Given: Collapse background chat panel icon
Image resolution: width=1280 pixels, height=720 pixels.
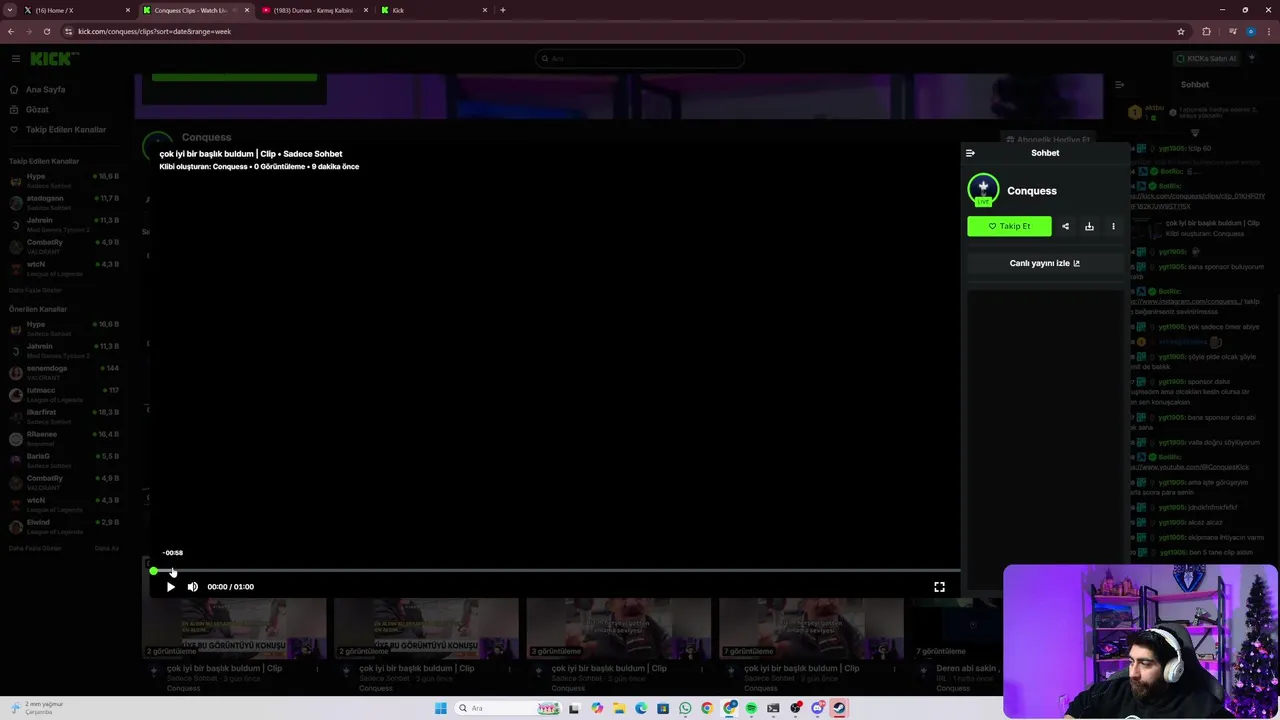Looking at the screenshot, I should pos(1119,85).
